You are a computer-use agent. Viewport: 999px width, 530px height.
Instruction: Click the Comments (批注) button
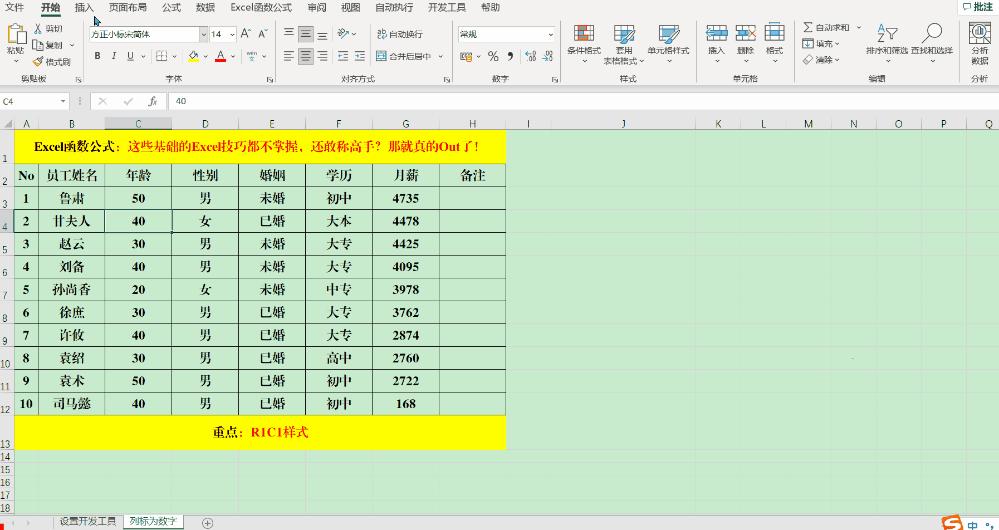(x=977, y=7)
